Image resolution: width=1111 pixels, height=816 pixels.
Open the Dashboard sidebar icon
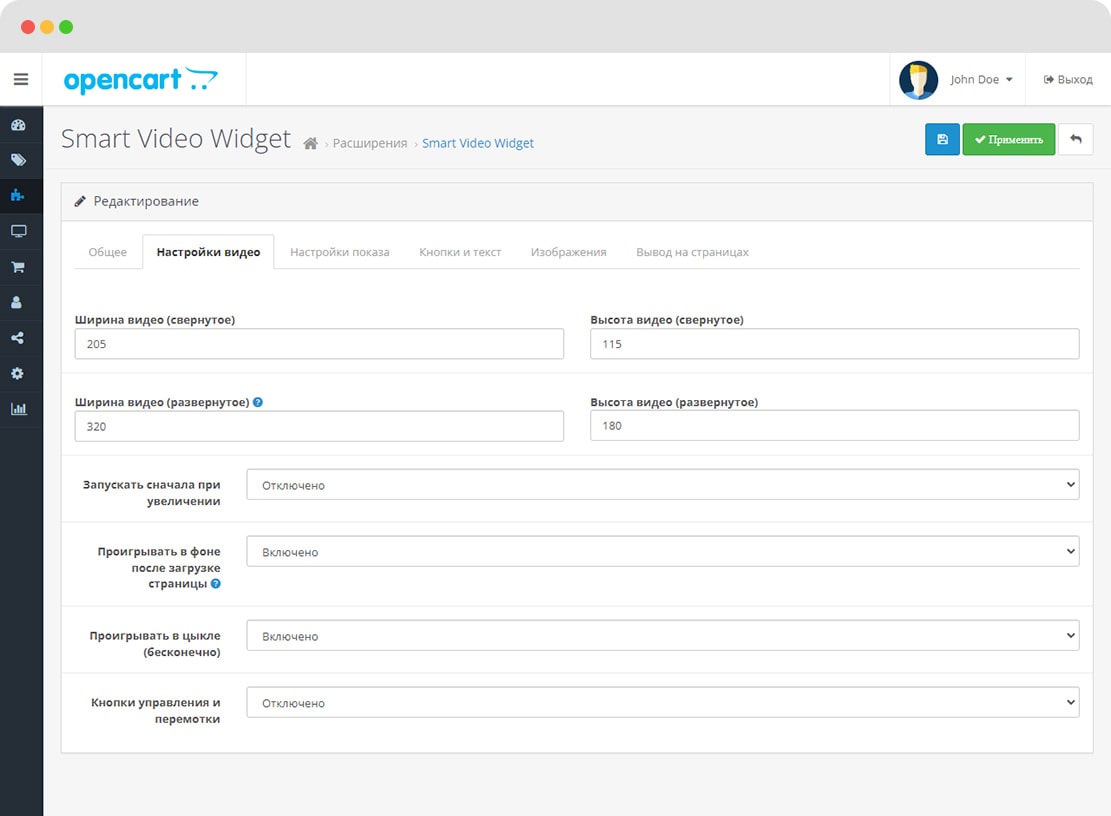click(18, 125)
